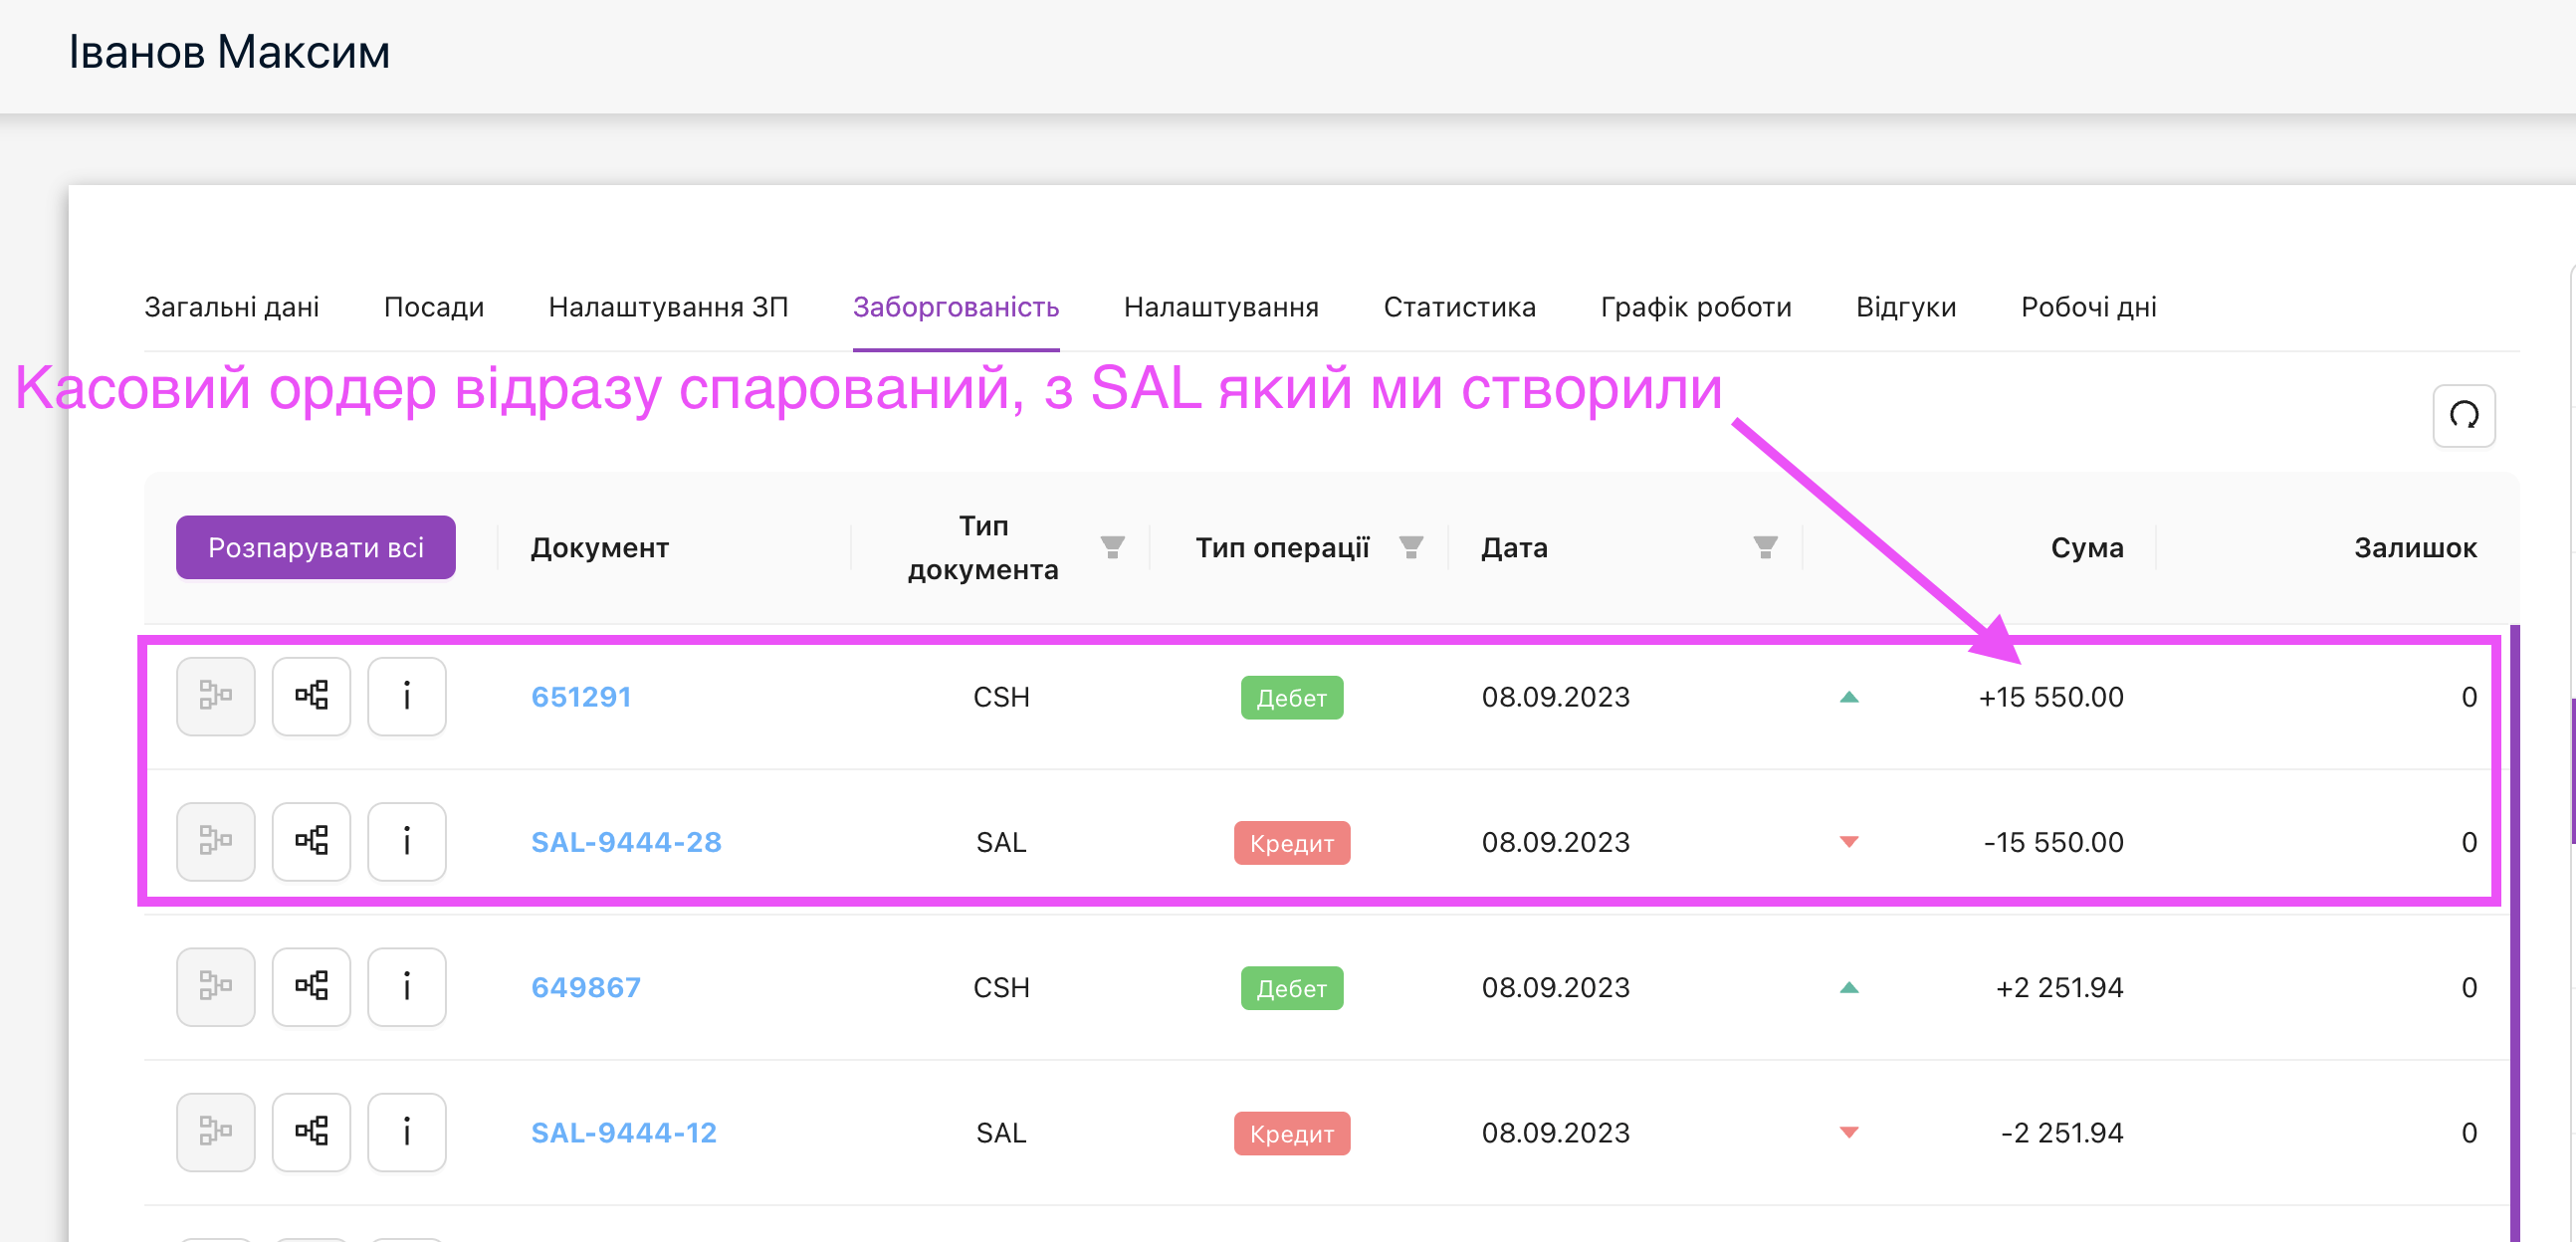Open filter for Дата column
The width and height of the screenshot is (2576, 1242).
[1765, 547]
